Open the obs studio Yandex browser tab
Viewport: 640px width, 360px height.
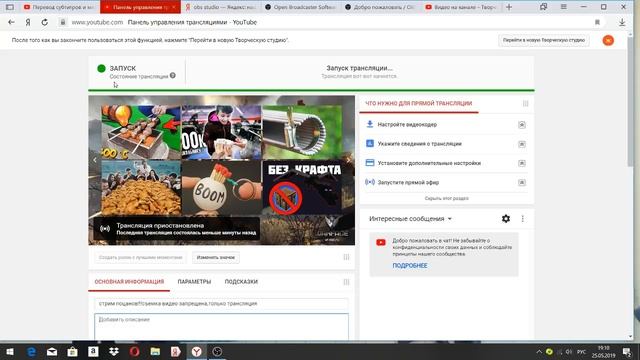click(x=221, y=7)
